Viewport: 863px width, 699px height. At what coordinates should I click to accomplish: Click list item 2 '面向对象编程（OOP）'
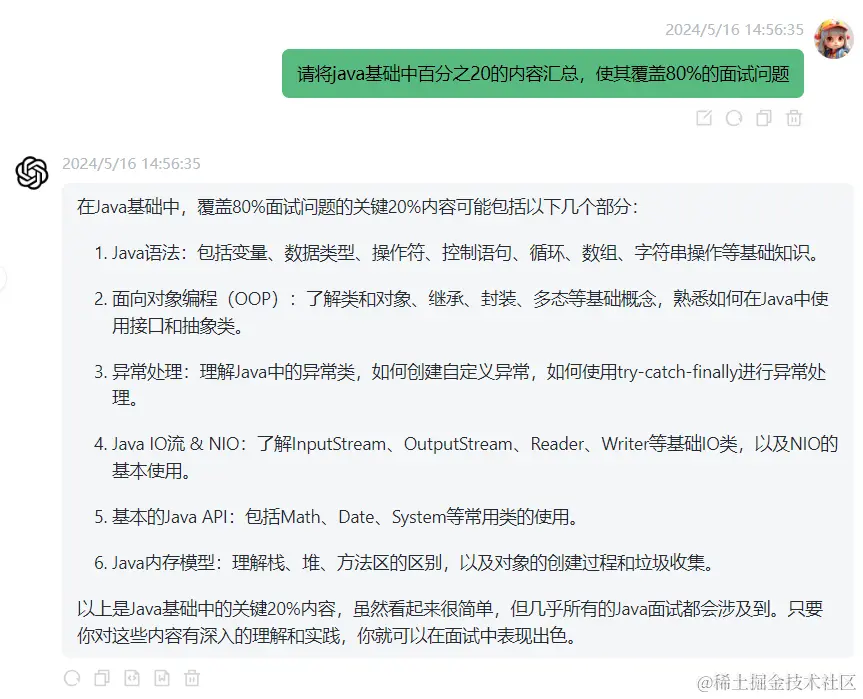coord(461,312)
